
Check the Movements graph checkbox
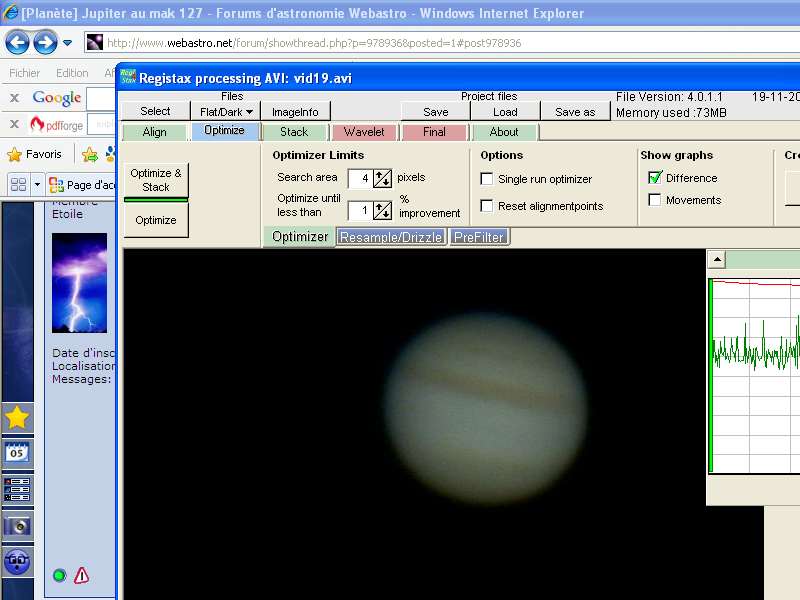pos(655,199)
